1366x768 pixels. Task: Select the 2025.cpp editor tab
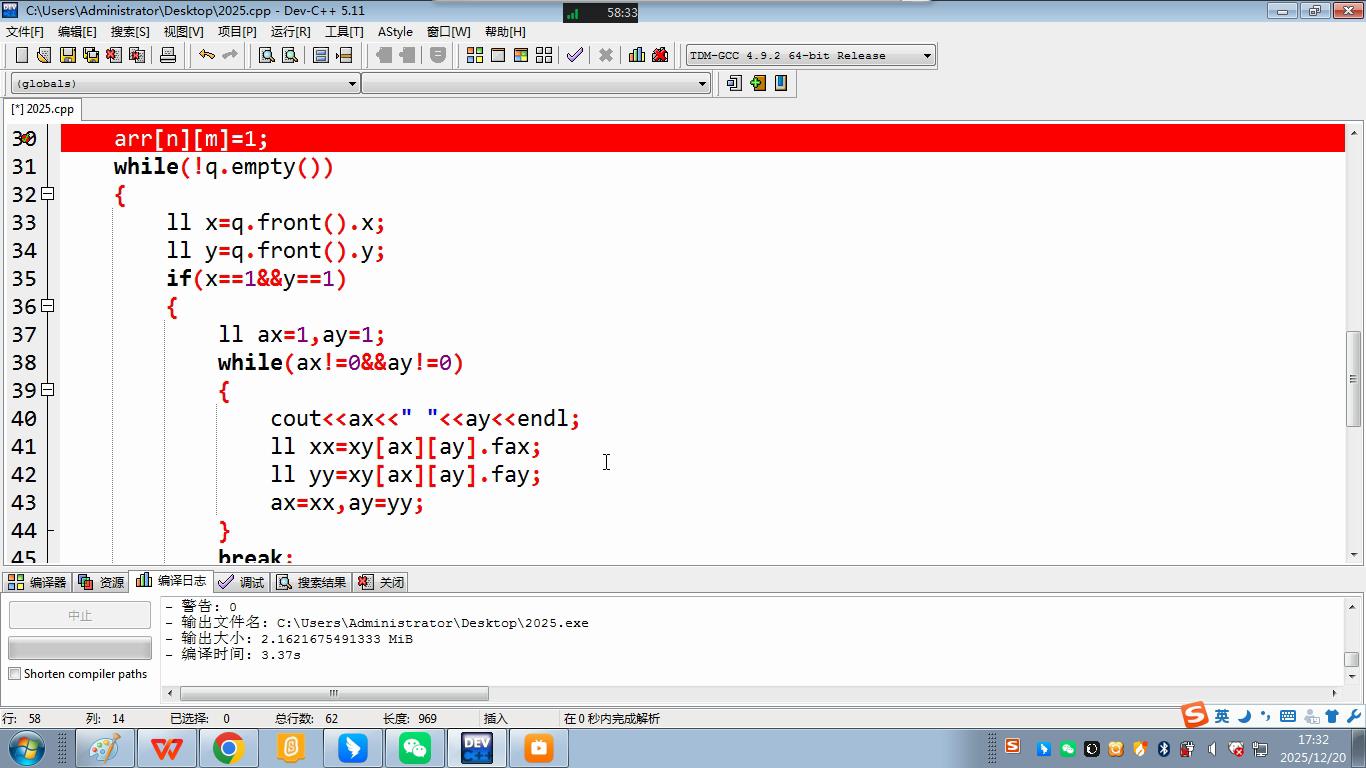42,109
